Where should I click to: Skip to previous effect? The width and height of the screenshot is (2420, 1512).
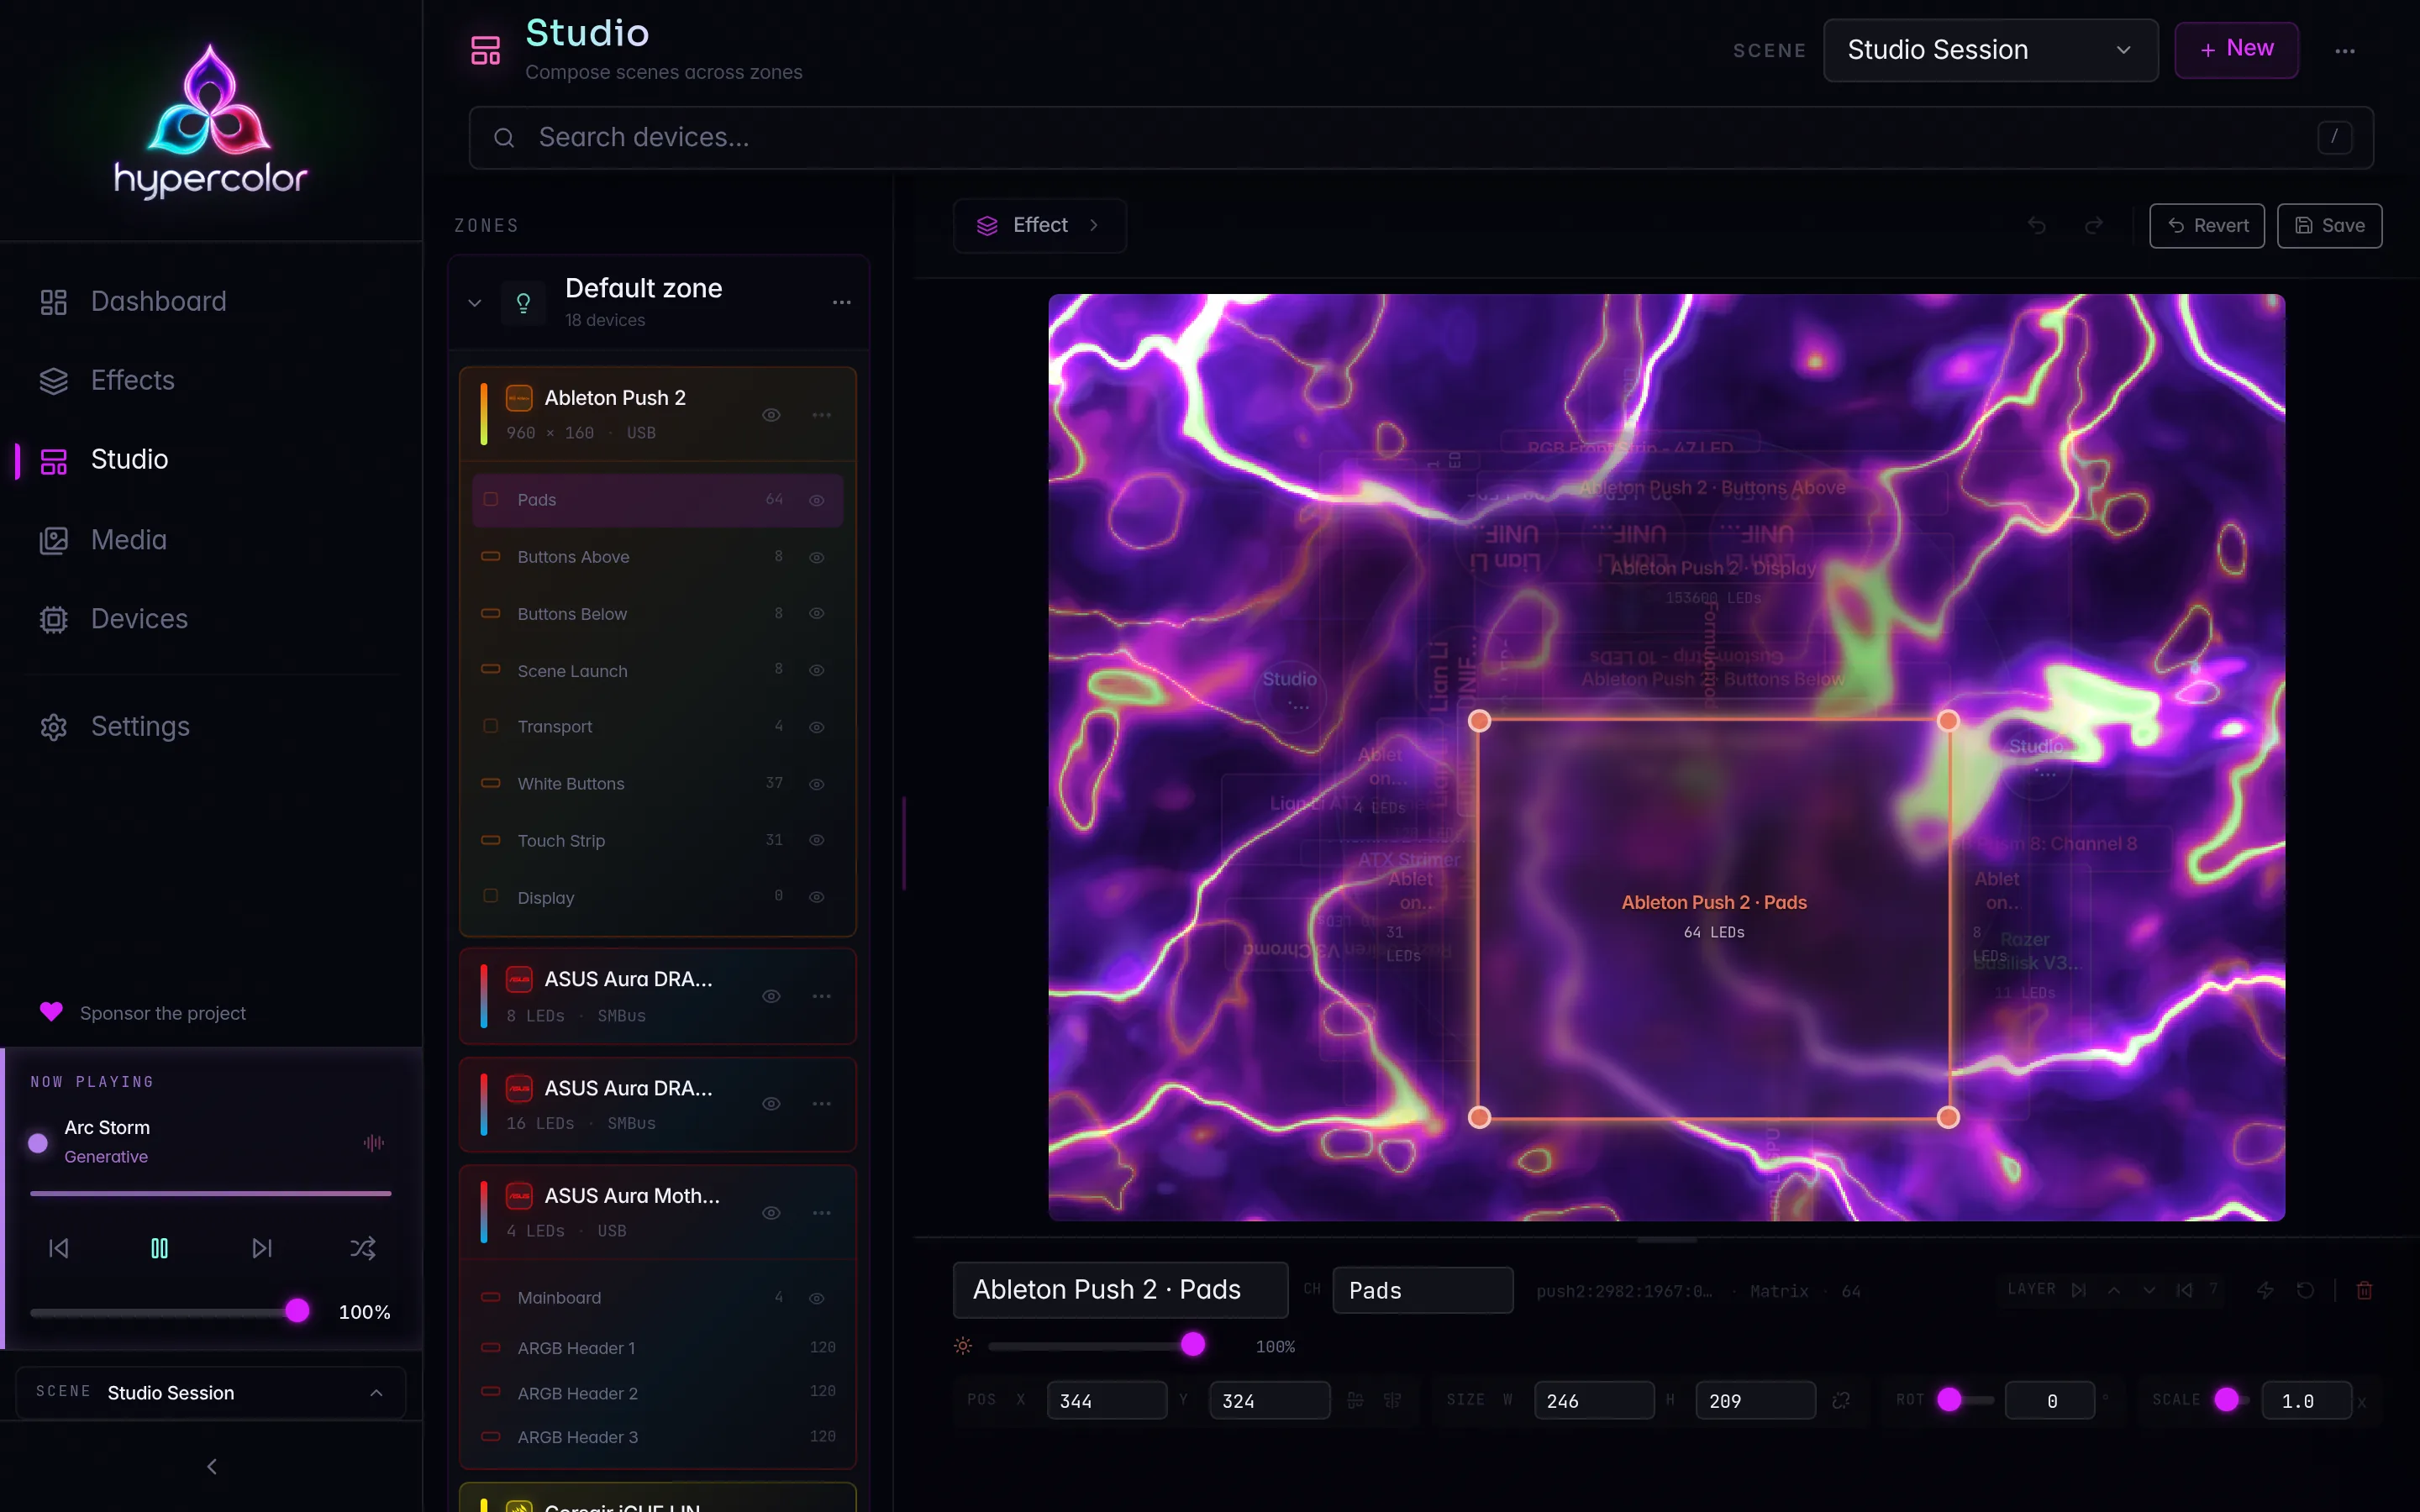click(59, 1248)
